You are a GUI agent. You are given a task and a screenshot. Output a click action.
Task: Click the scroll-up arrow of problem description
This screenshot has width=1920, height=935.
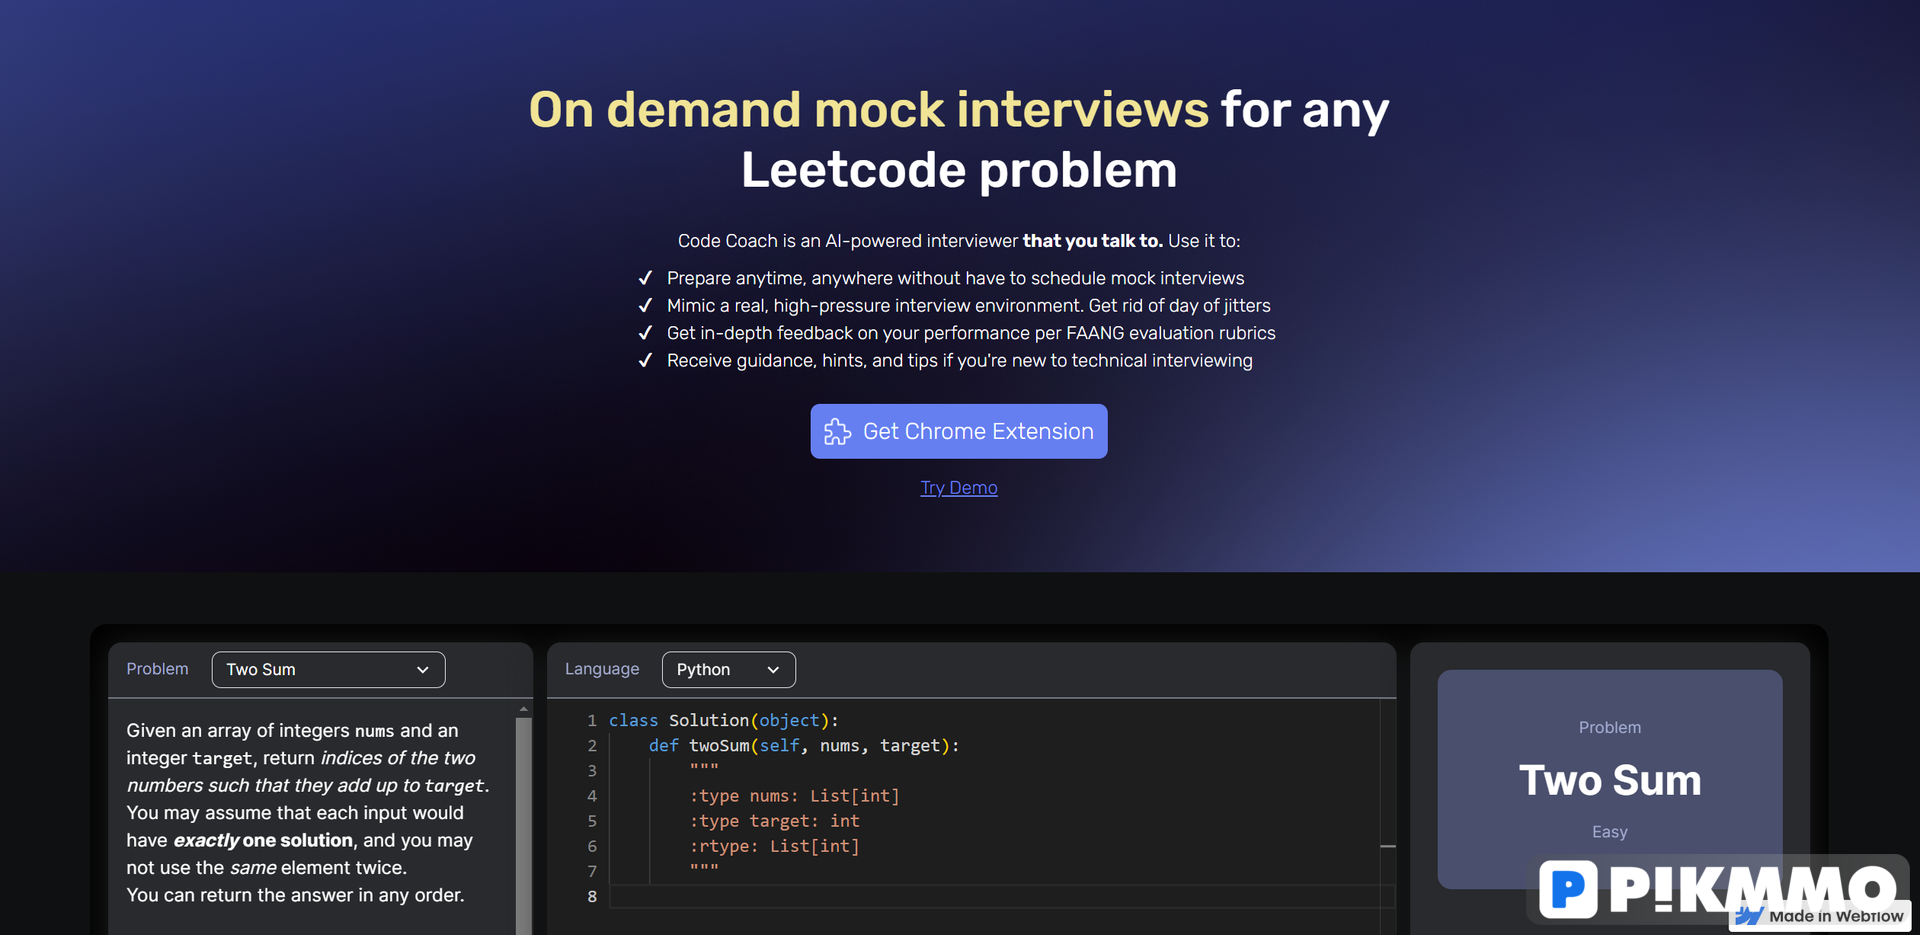[x=523, y=709]
